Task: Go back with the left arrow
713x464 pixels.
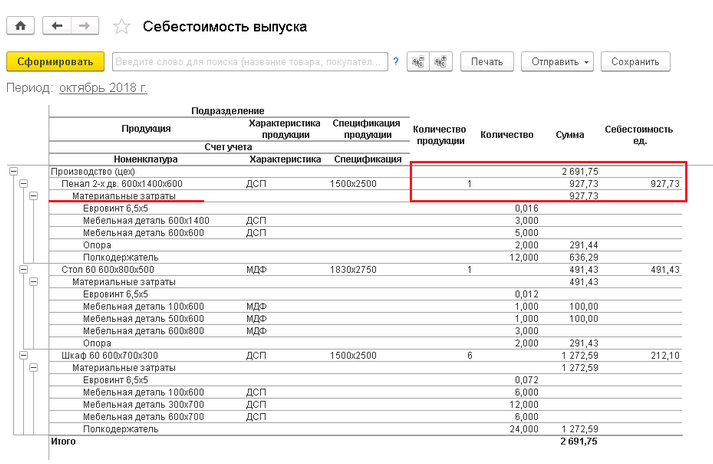Action: point(58,25)
